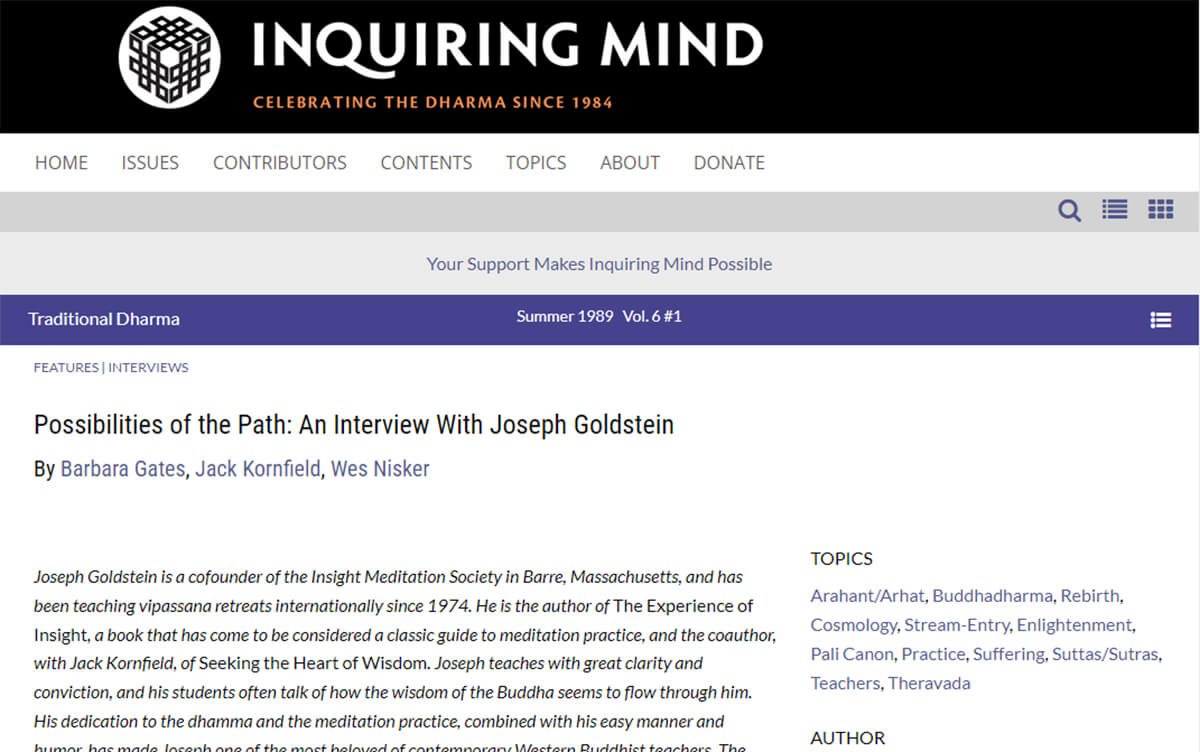
Task: Expand the issue contents list icon
Action: coord(1160,320)
